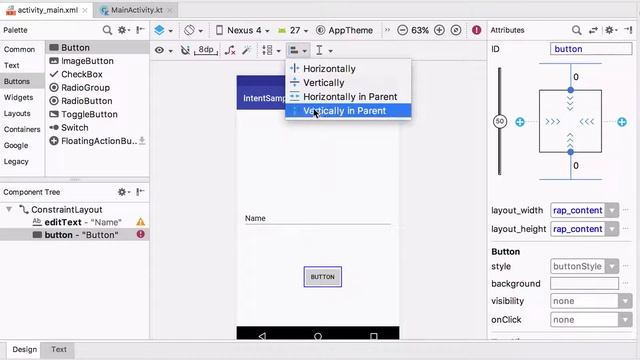Select Common palette category
Viewport: 640px width, 360px height.
[x=19, y=49]
